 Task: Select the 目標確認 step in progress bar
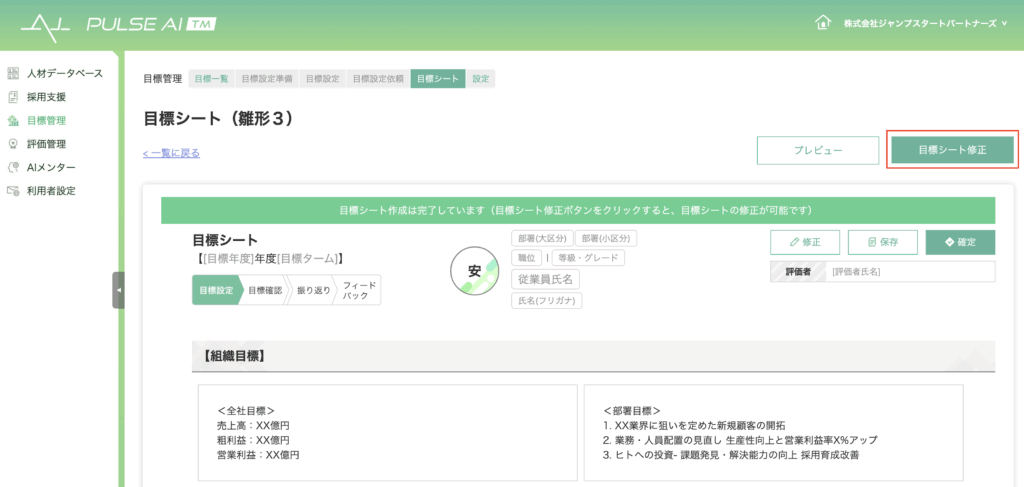pos(265,290)
